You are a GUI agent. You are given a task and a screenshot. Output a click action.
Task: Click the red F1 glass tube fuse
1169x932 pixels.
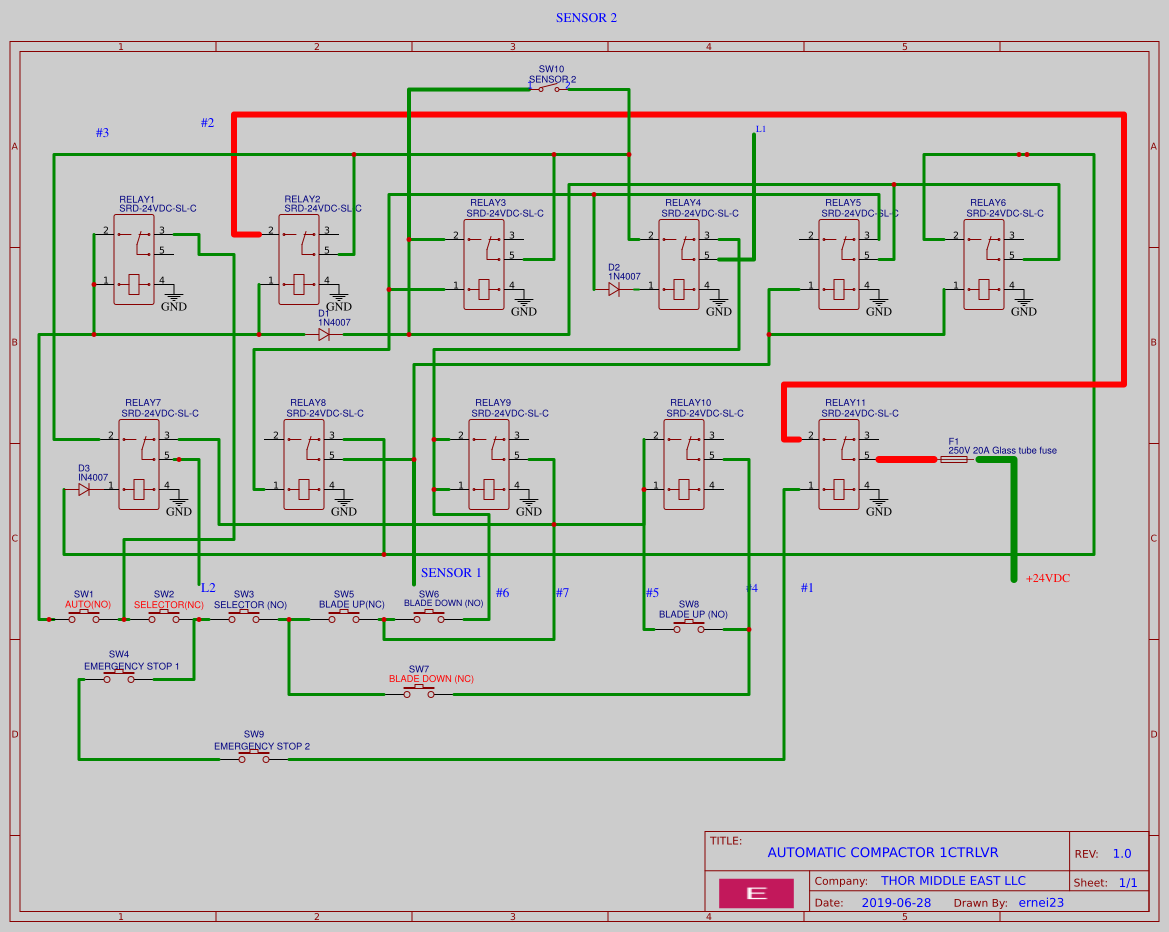[x=953, y=460]
